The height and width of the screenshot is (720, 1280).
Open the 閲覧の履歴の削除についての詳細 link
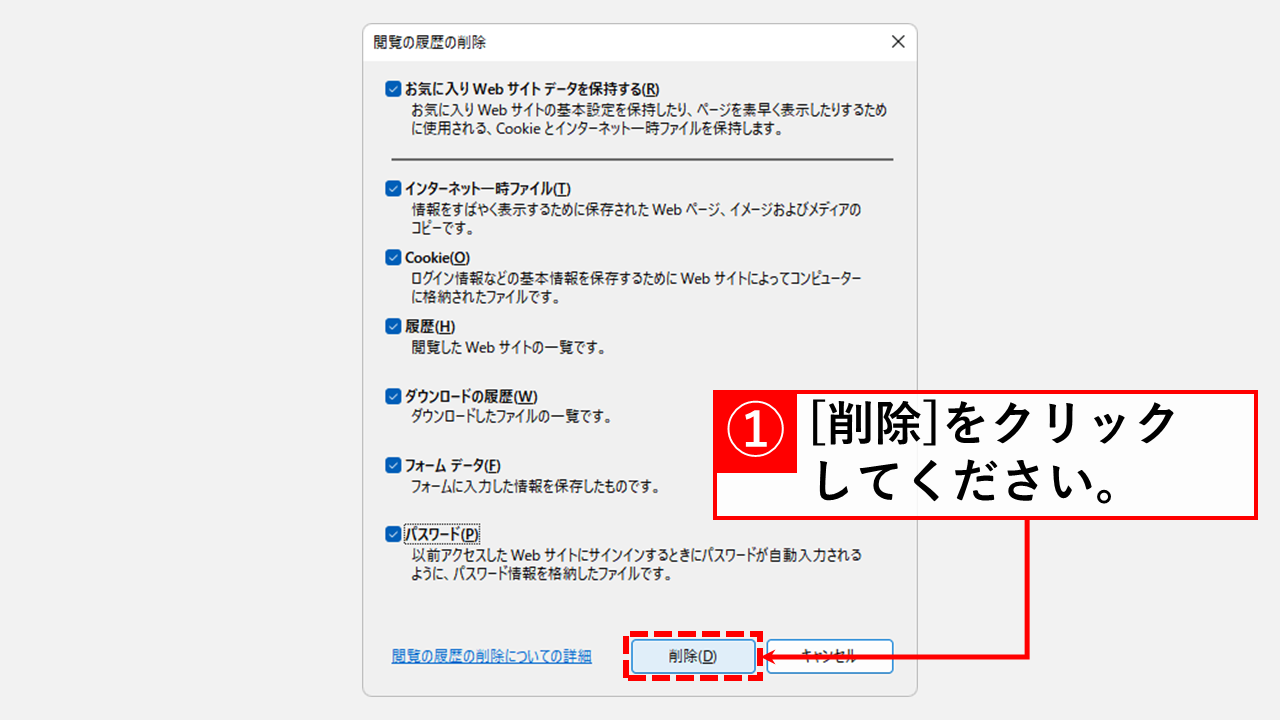tap(490, 656)
